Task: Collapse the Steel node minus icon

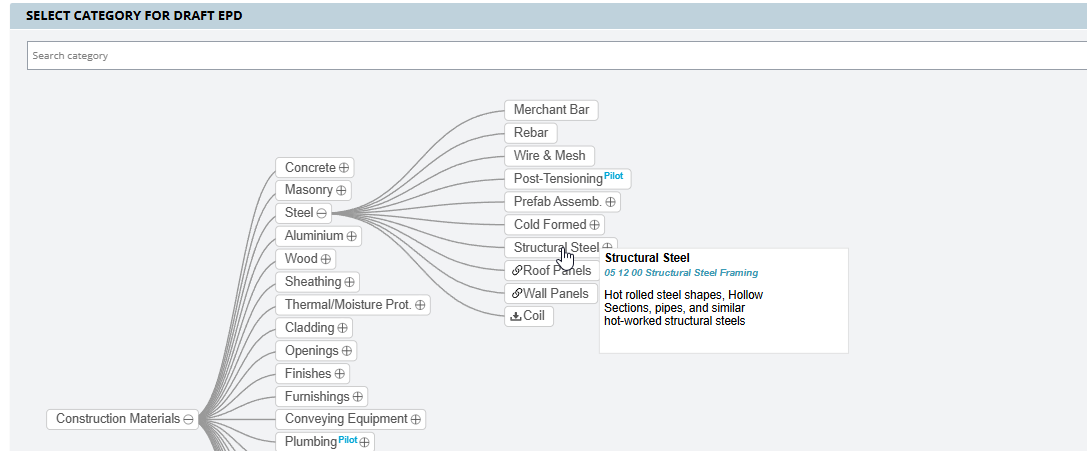Action: [322, 213]
